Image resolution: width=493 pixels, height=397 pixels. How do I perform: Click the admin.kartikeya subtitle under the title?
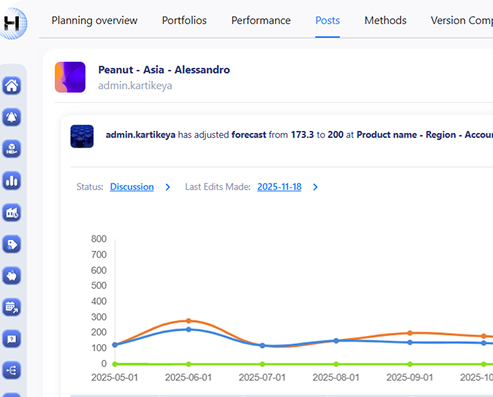(x=135, y=86)
